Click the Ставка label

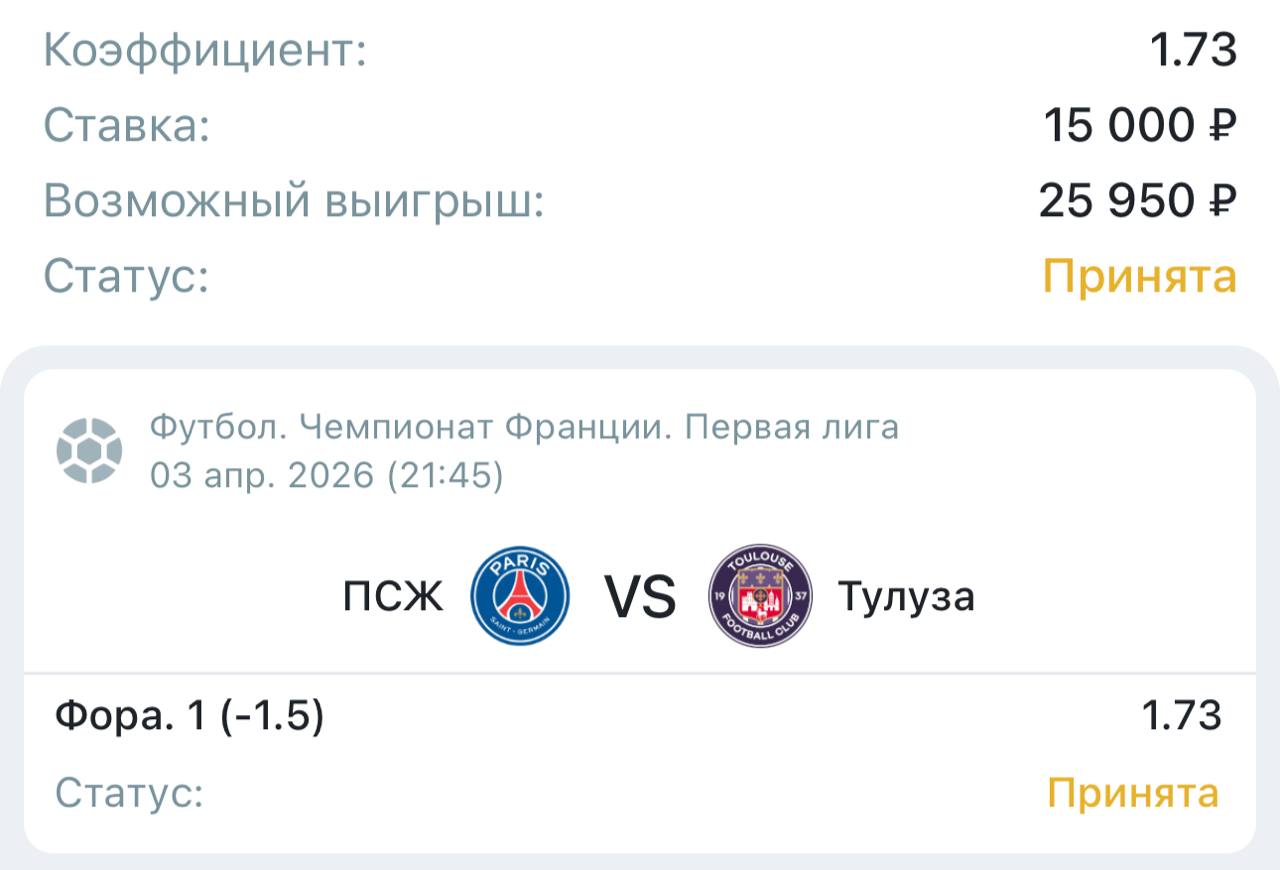point(127,126)
